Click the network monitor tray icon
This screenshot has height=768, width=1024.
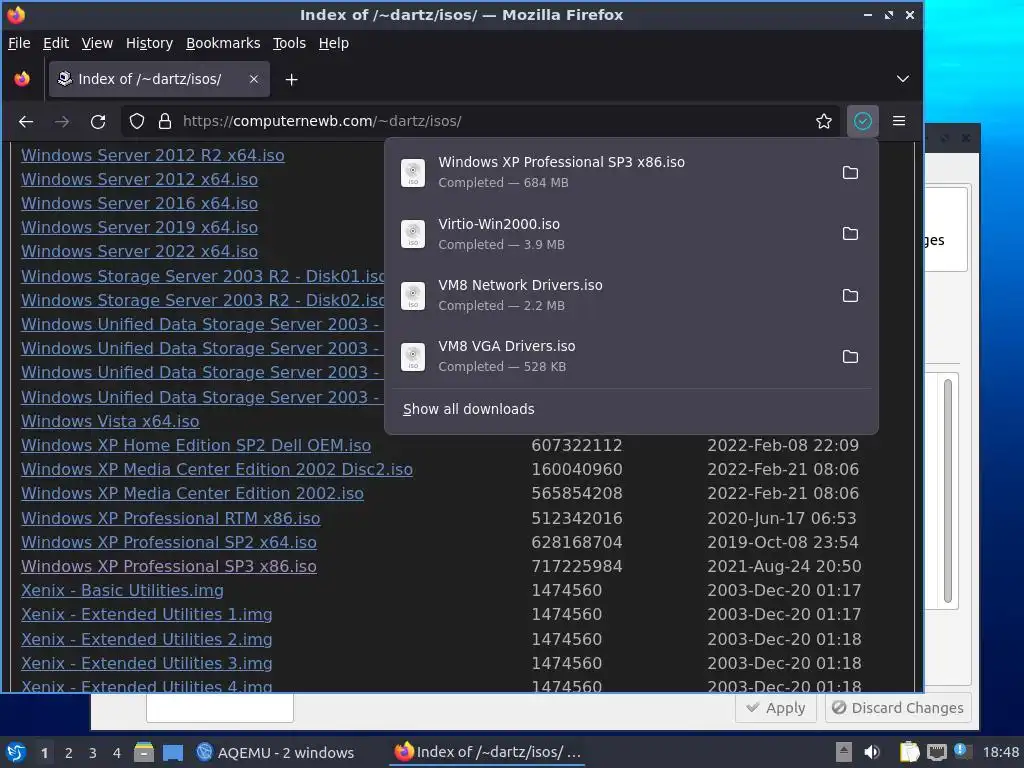[x=936, y=752]
